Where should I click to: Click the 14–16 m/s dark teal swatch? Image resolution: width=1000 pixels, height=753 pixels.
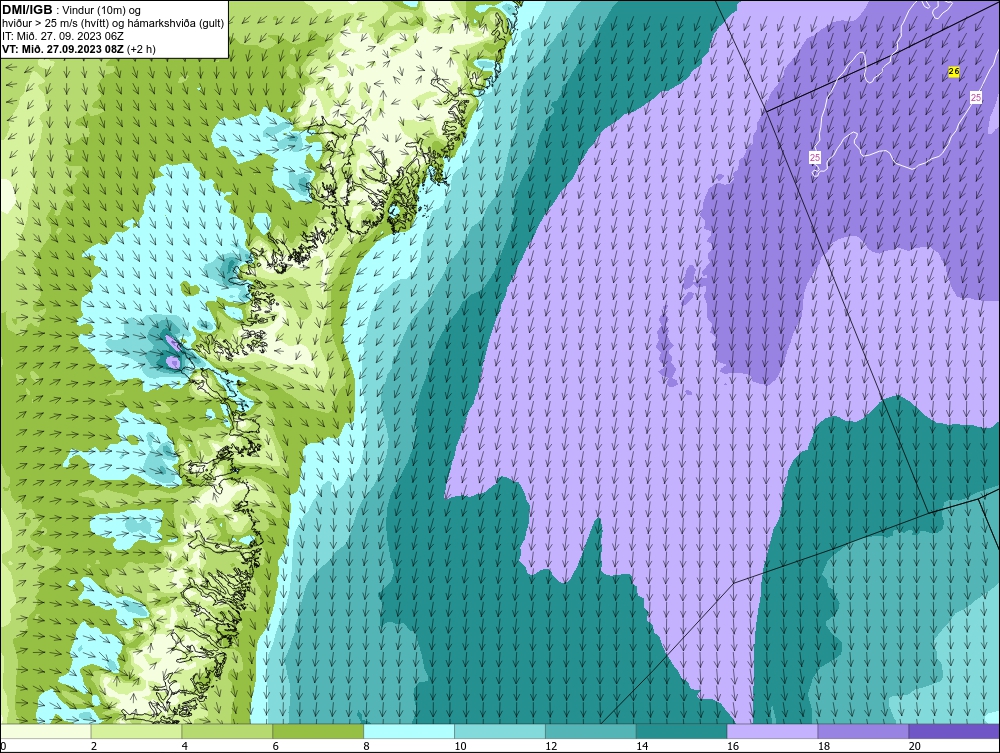[682, 731]
